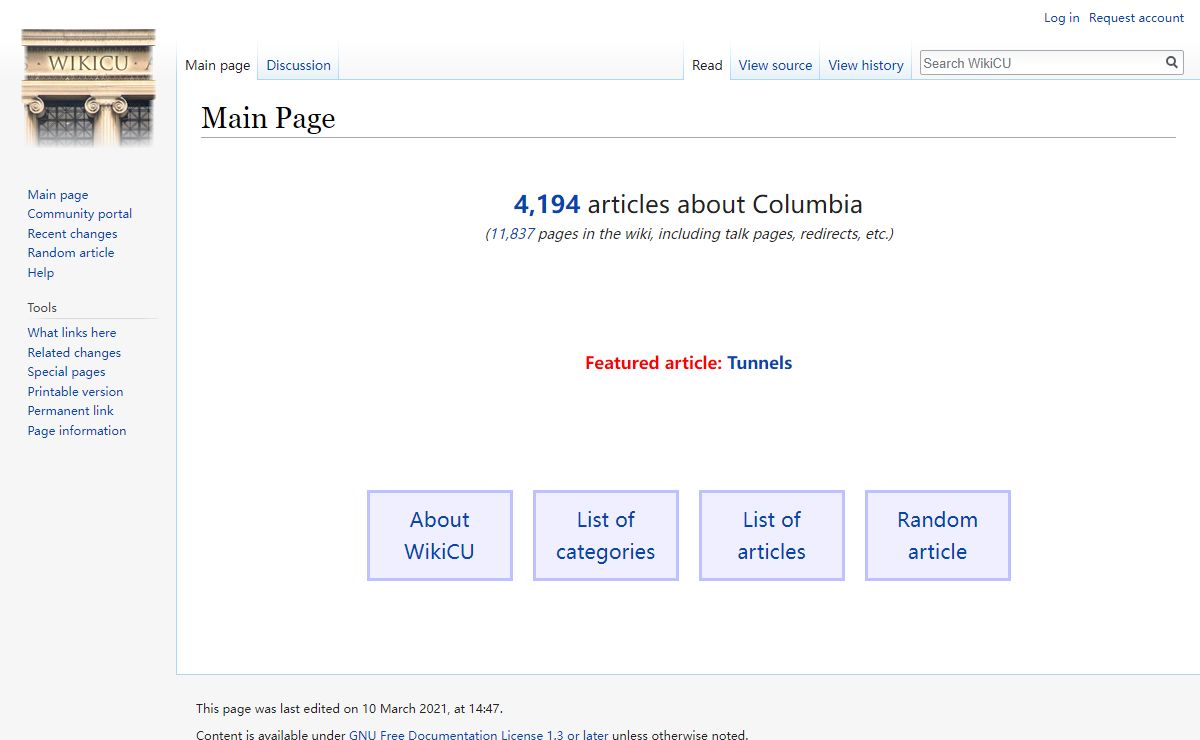Viewport: 1200px width, 740px height.
Task: Click the Permanent link
Action: point(71,411)
